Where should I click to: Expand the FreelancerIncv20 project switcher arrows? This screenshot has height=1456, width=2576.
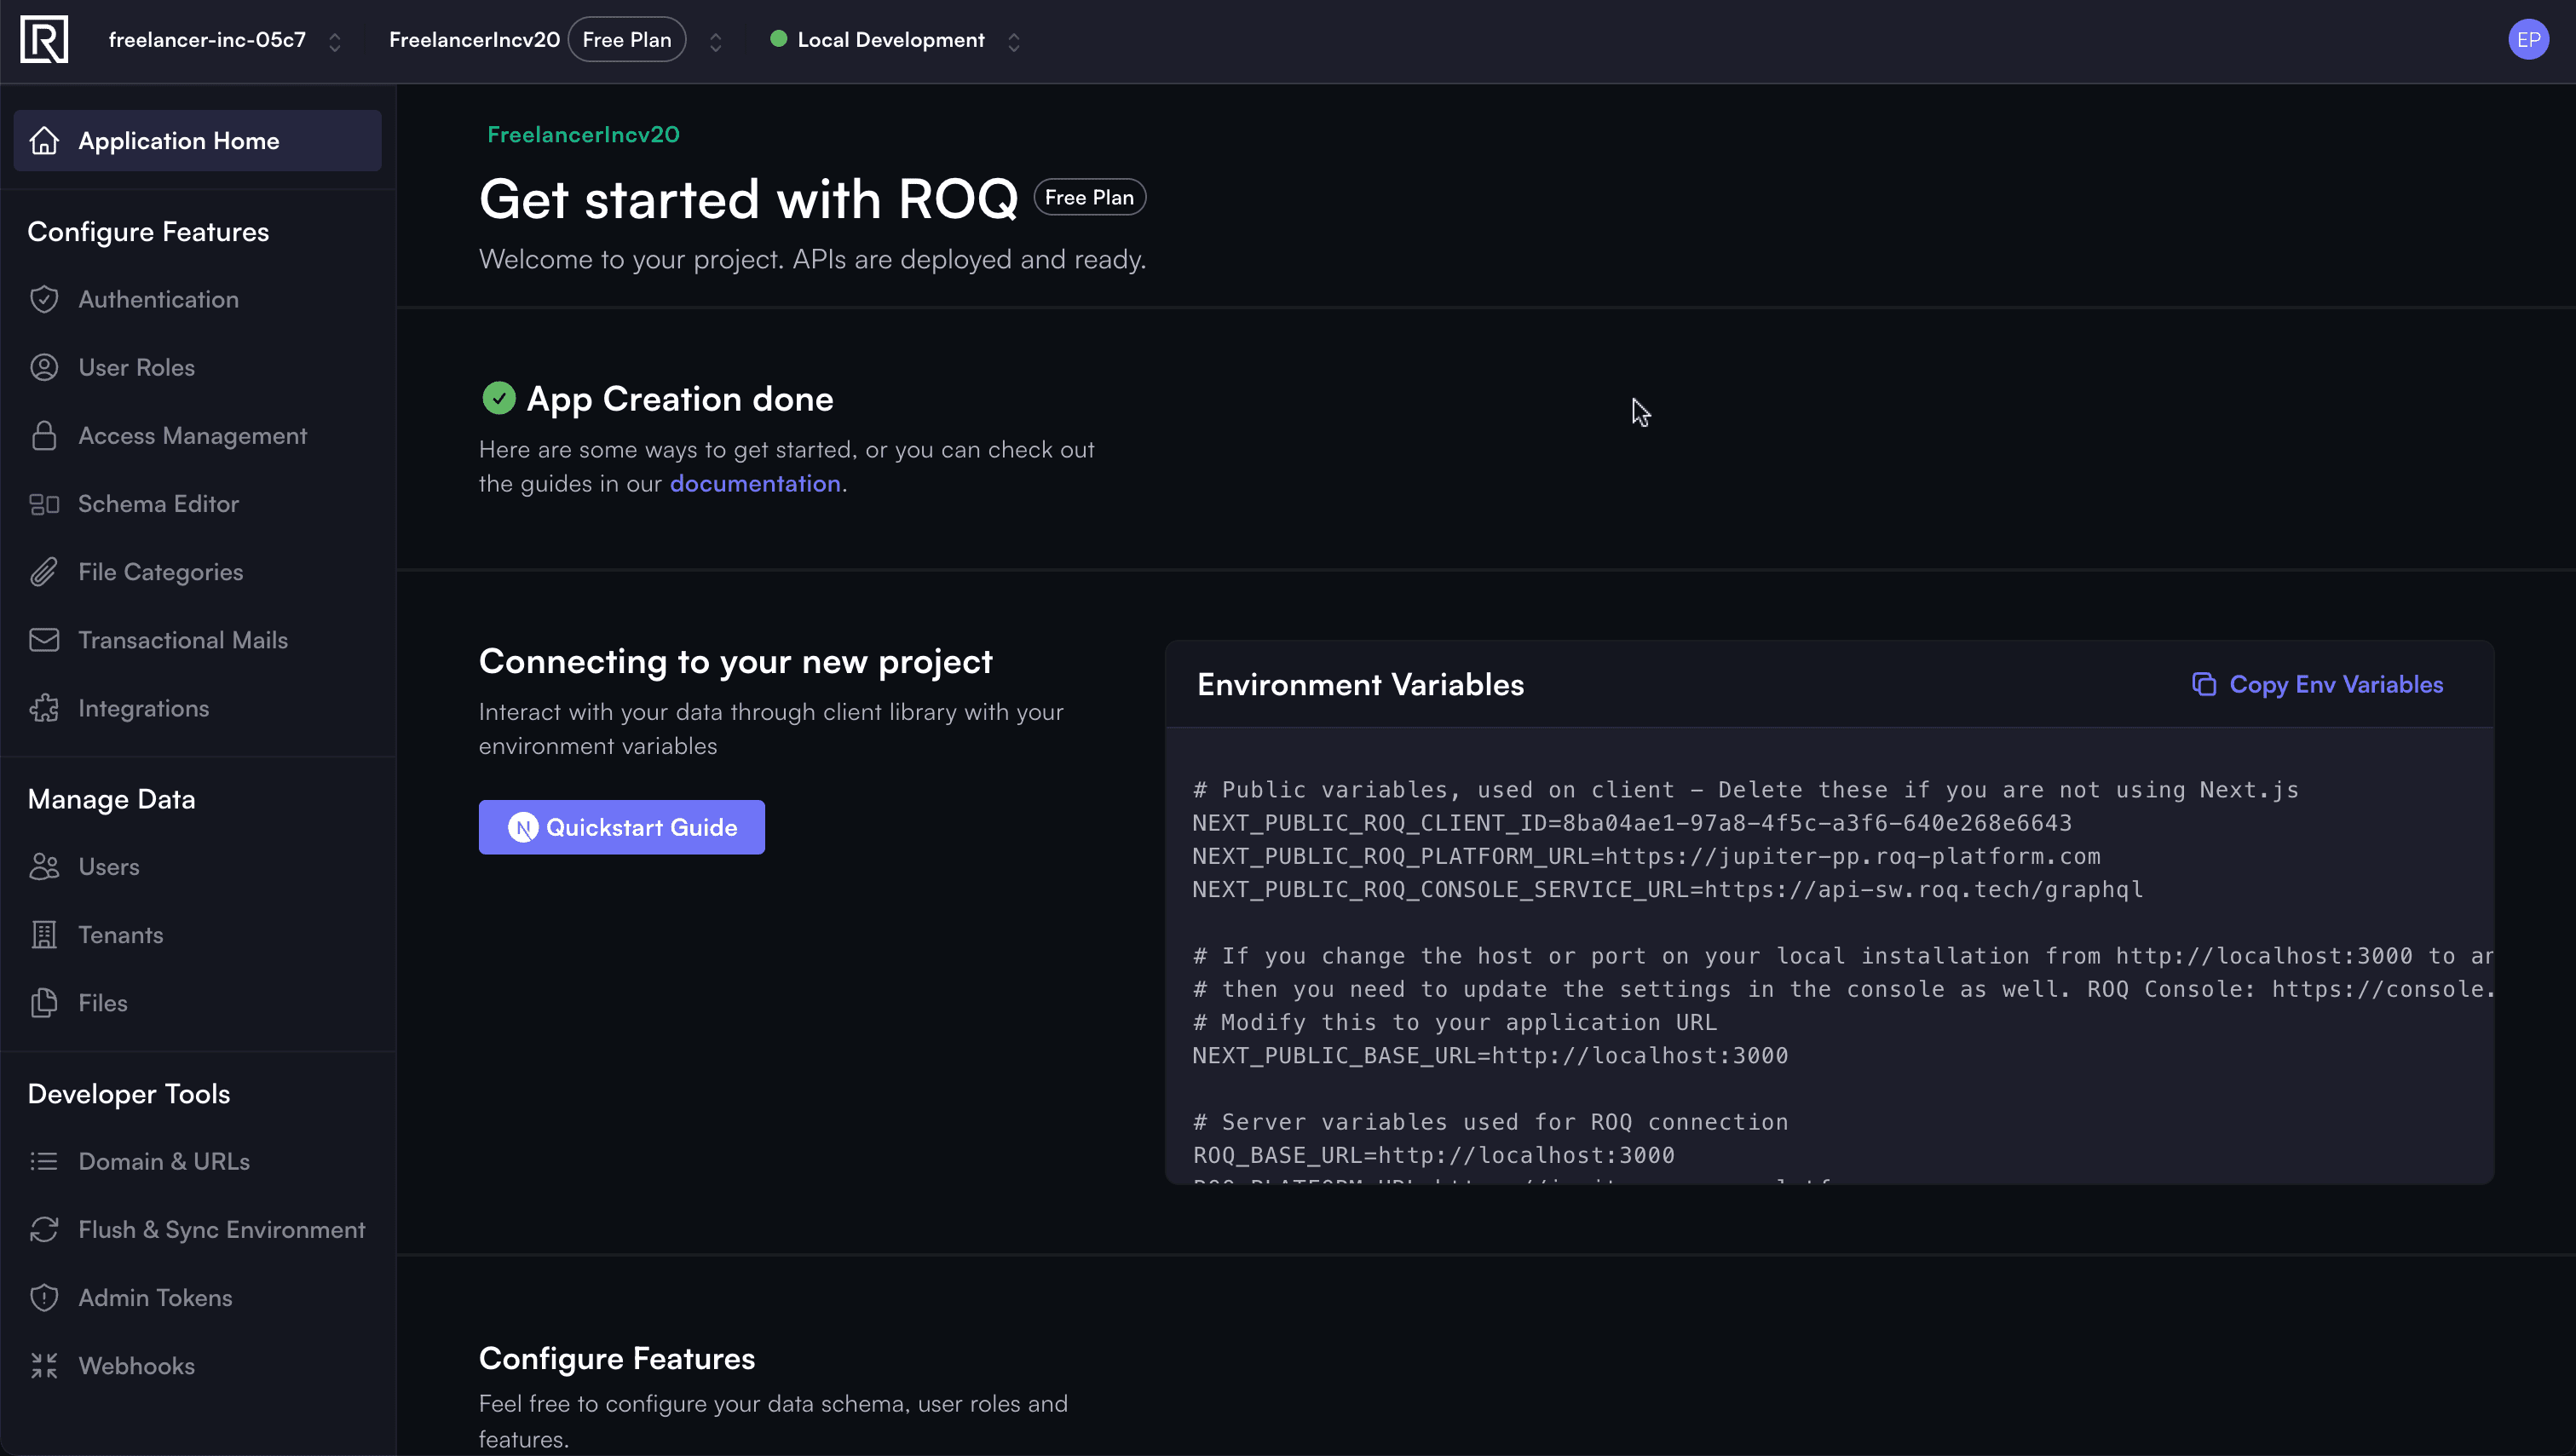click(715, 42)
